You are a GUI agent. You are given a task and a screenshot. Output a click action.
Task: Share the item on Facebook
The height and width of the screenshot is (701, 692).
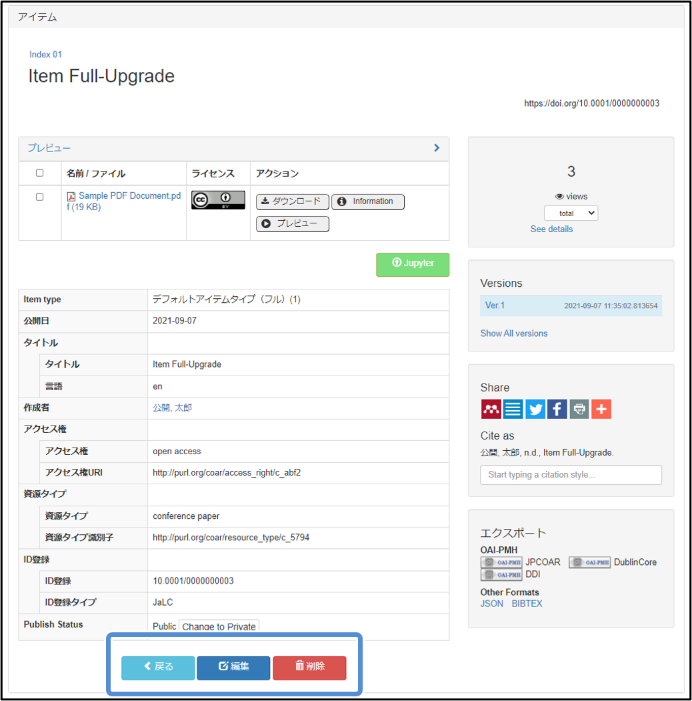click(557, 409)
